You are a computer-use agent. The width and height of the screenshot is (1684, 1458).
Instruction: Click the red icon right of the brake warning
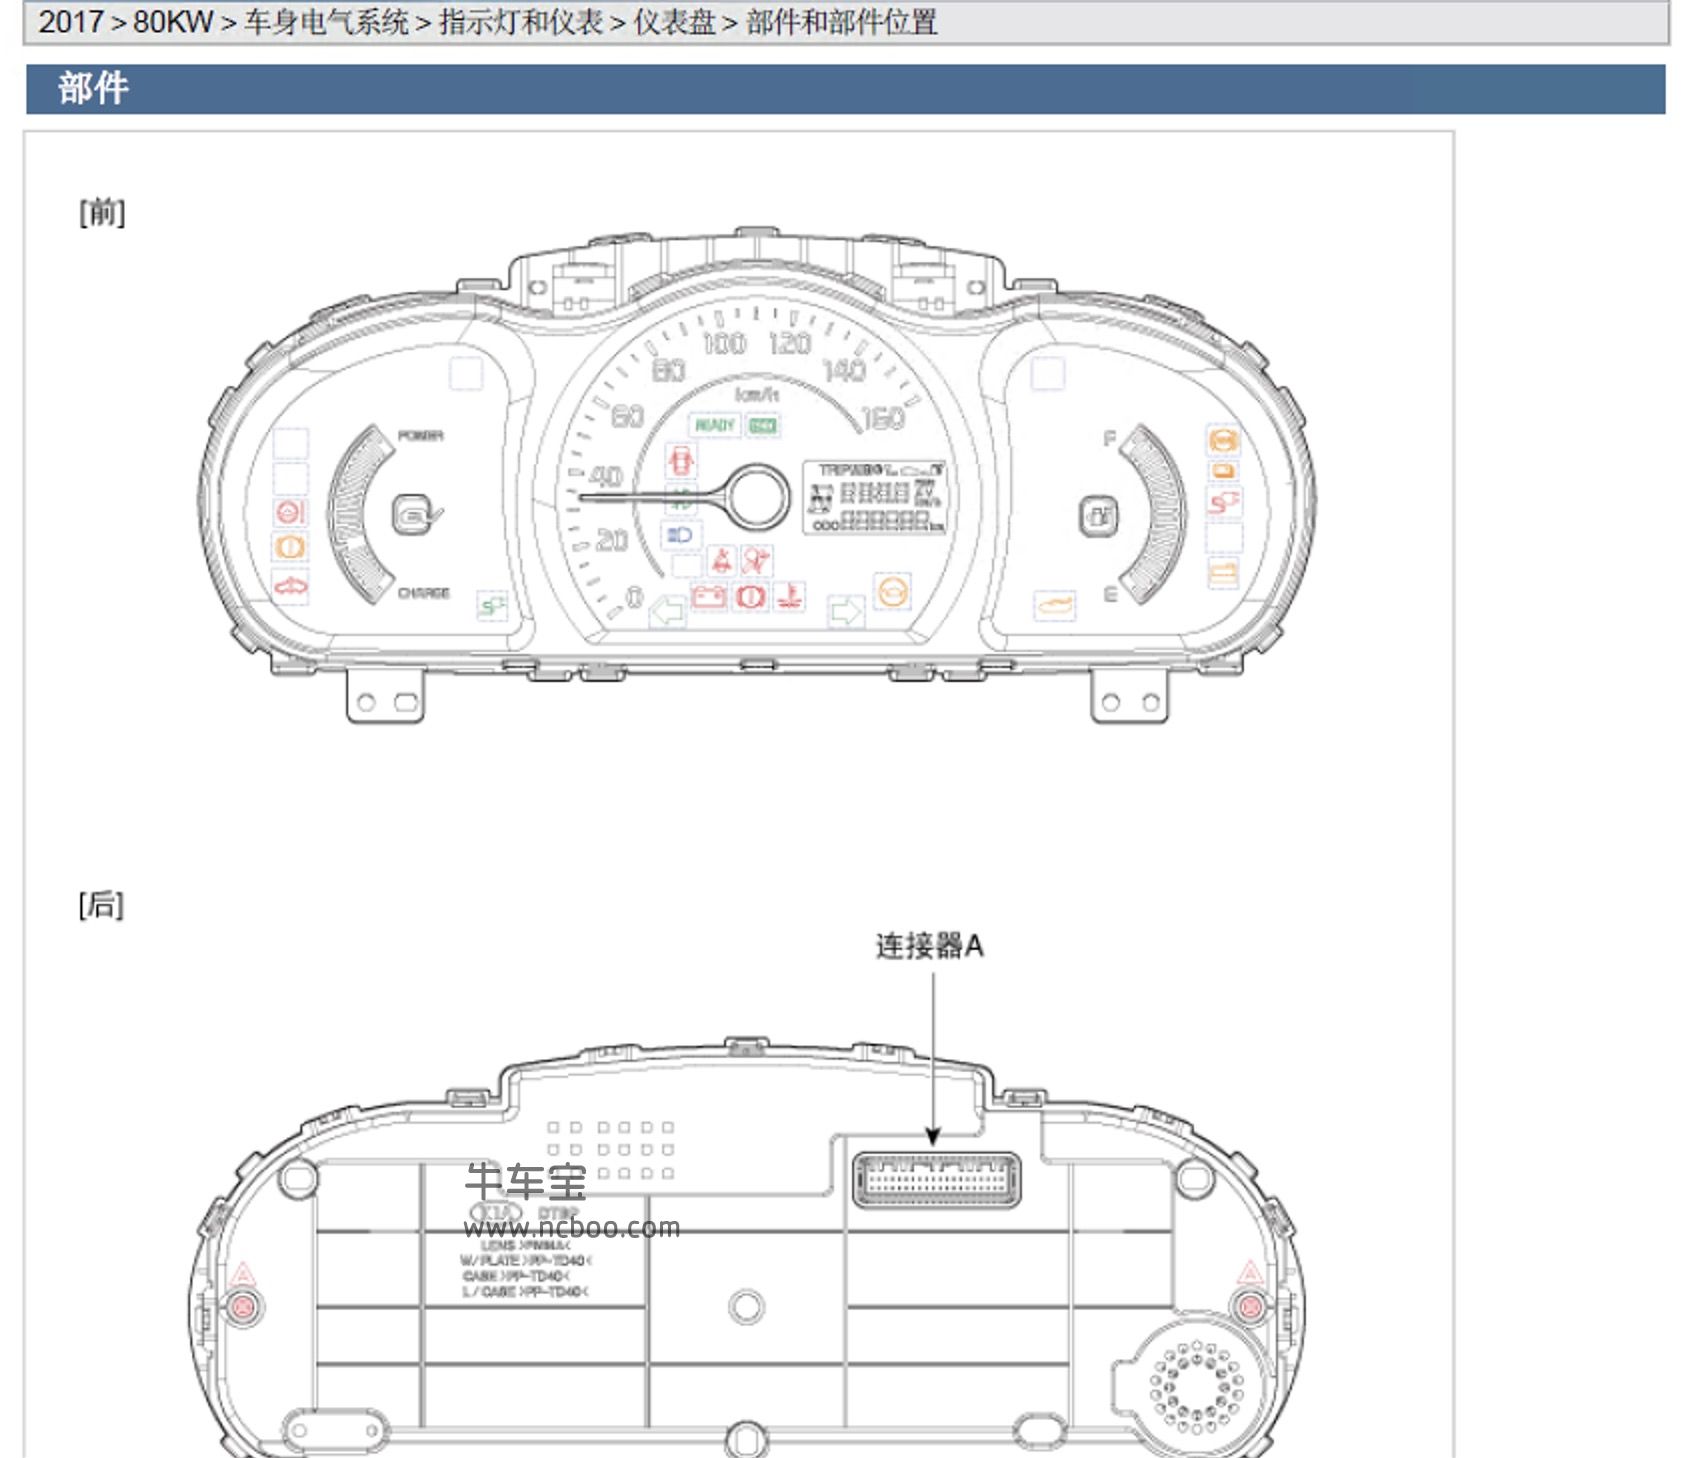(x=789, y=597)
